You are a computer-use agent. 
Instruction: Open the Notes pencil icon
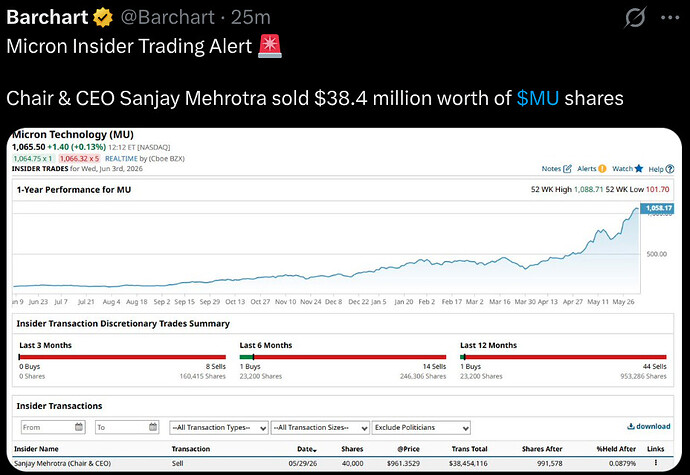568,169
